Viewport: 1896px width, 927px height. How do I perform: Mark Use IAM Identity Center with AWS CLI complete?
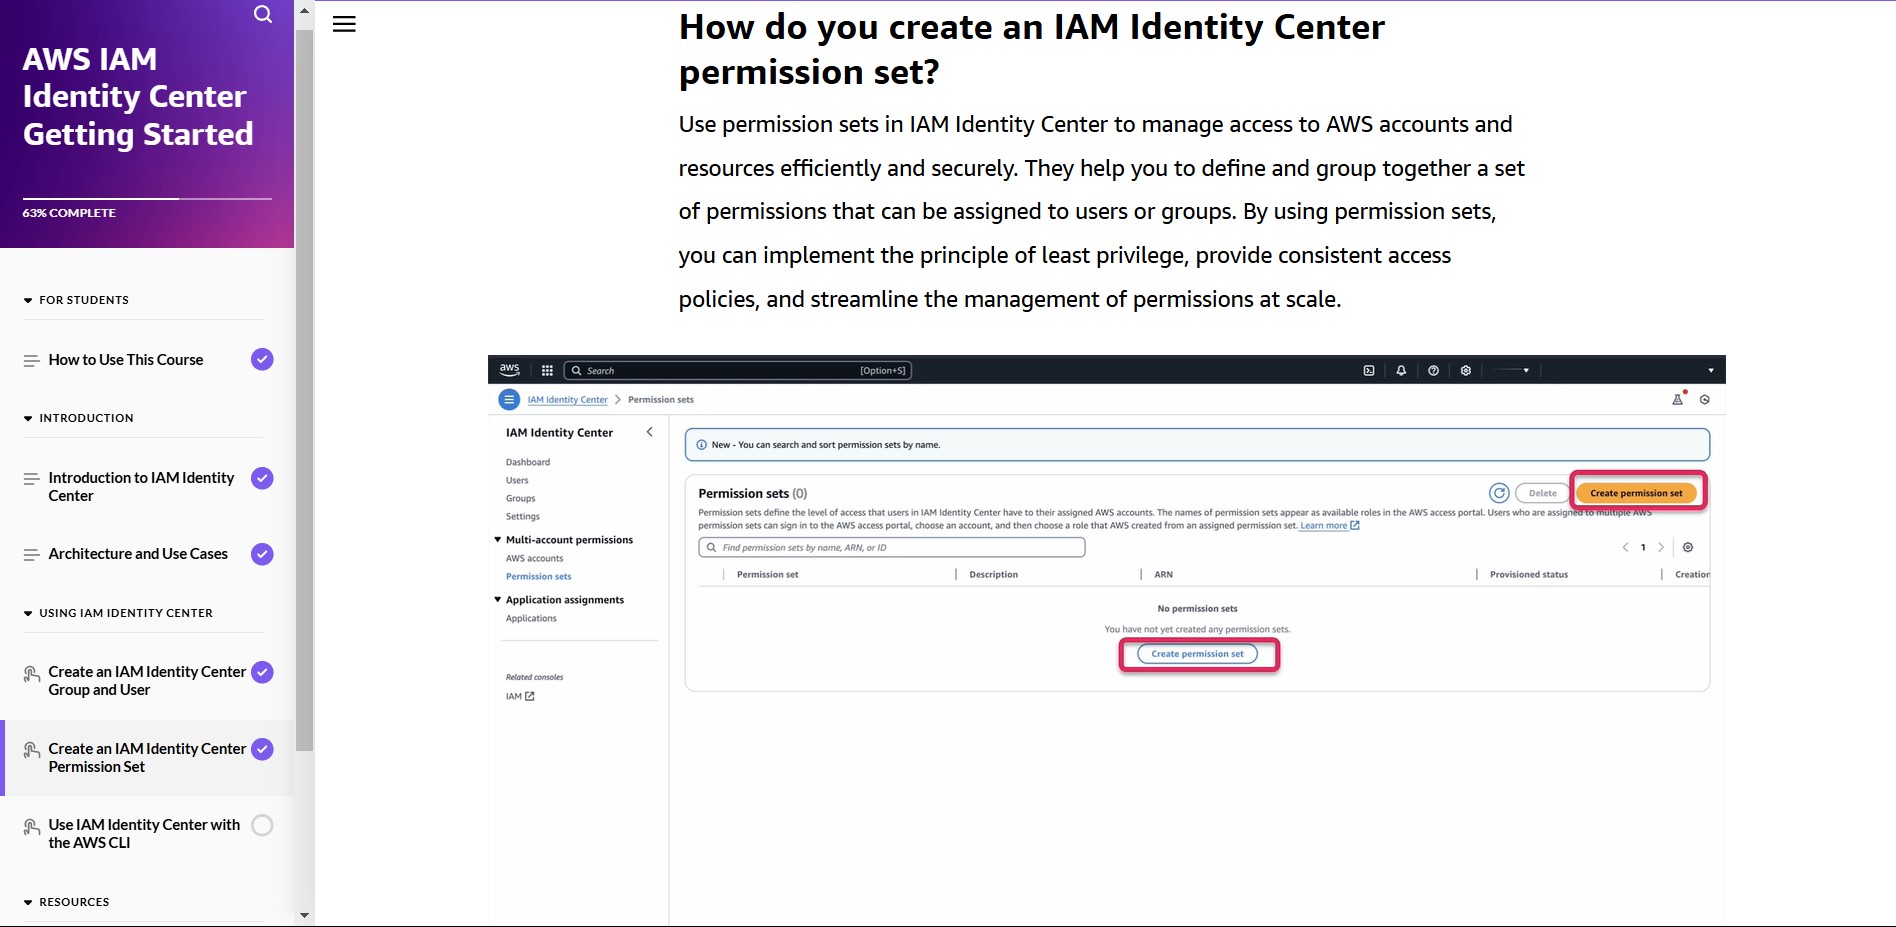point(262,825)
